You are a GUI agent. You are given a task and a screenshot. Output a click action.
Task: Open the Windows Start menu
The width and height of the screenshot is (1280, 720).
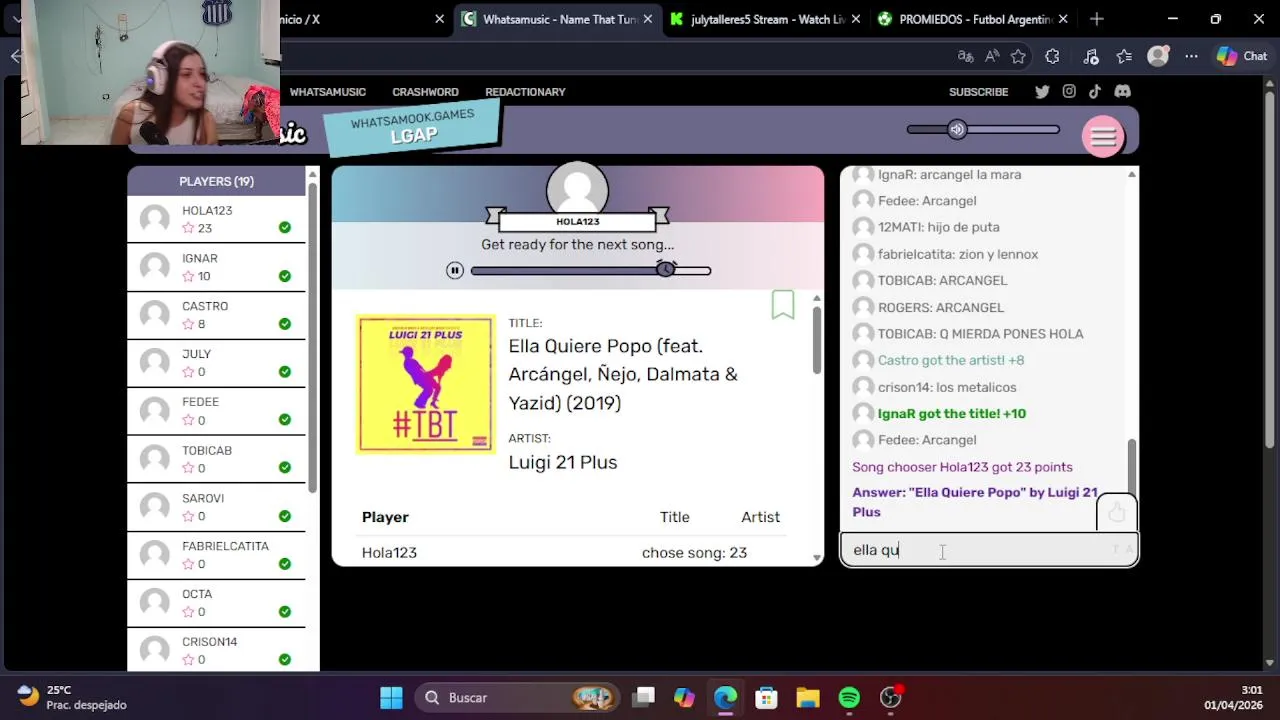pyautogui.click(x=391, y=697)
